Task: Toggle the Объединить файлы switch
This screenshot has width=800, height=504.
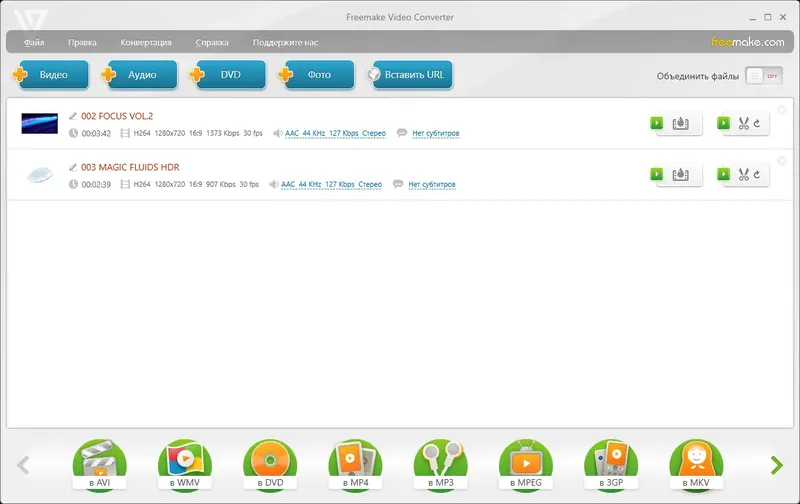Action: pos(764,76)
